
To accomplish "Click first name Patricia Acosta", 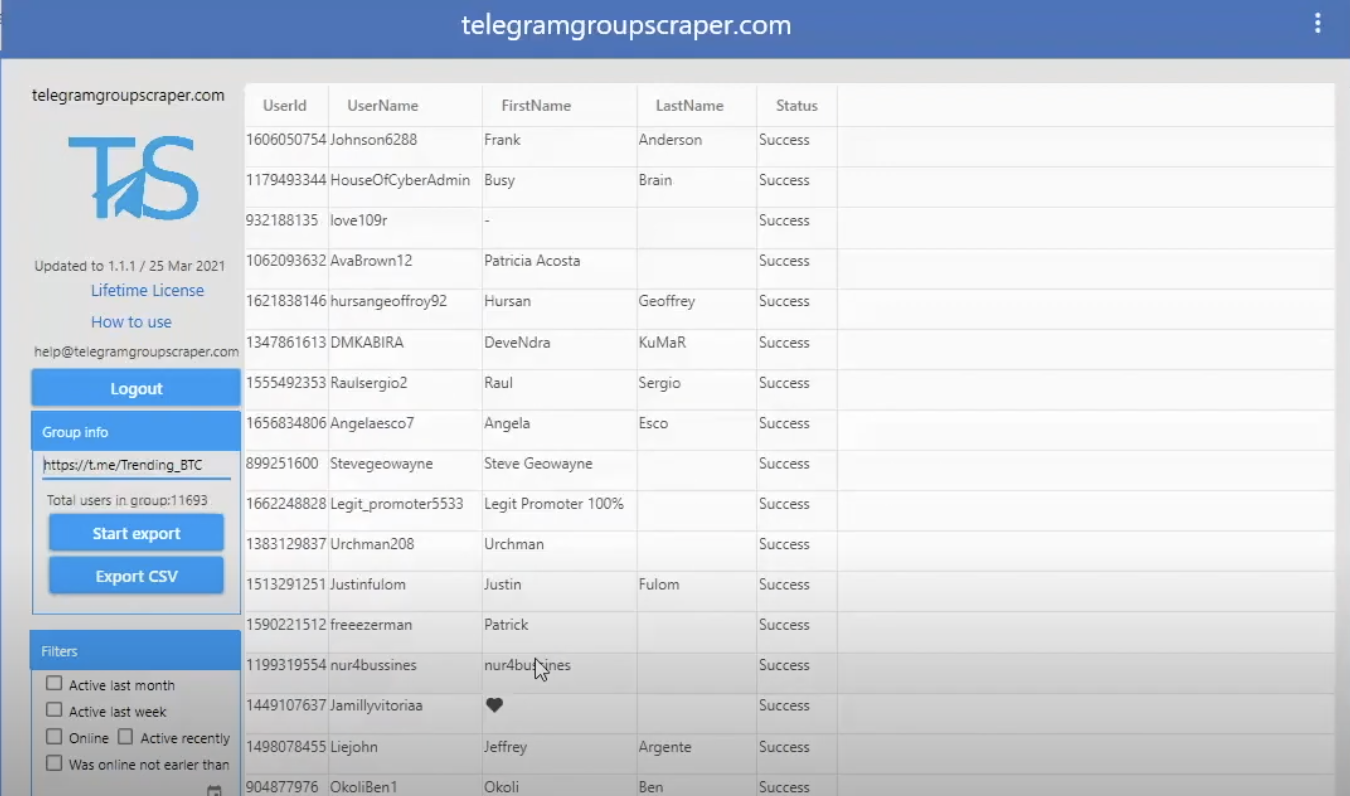I will (x=532, y=261).
